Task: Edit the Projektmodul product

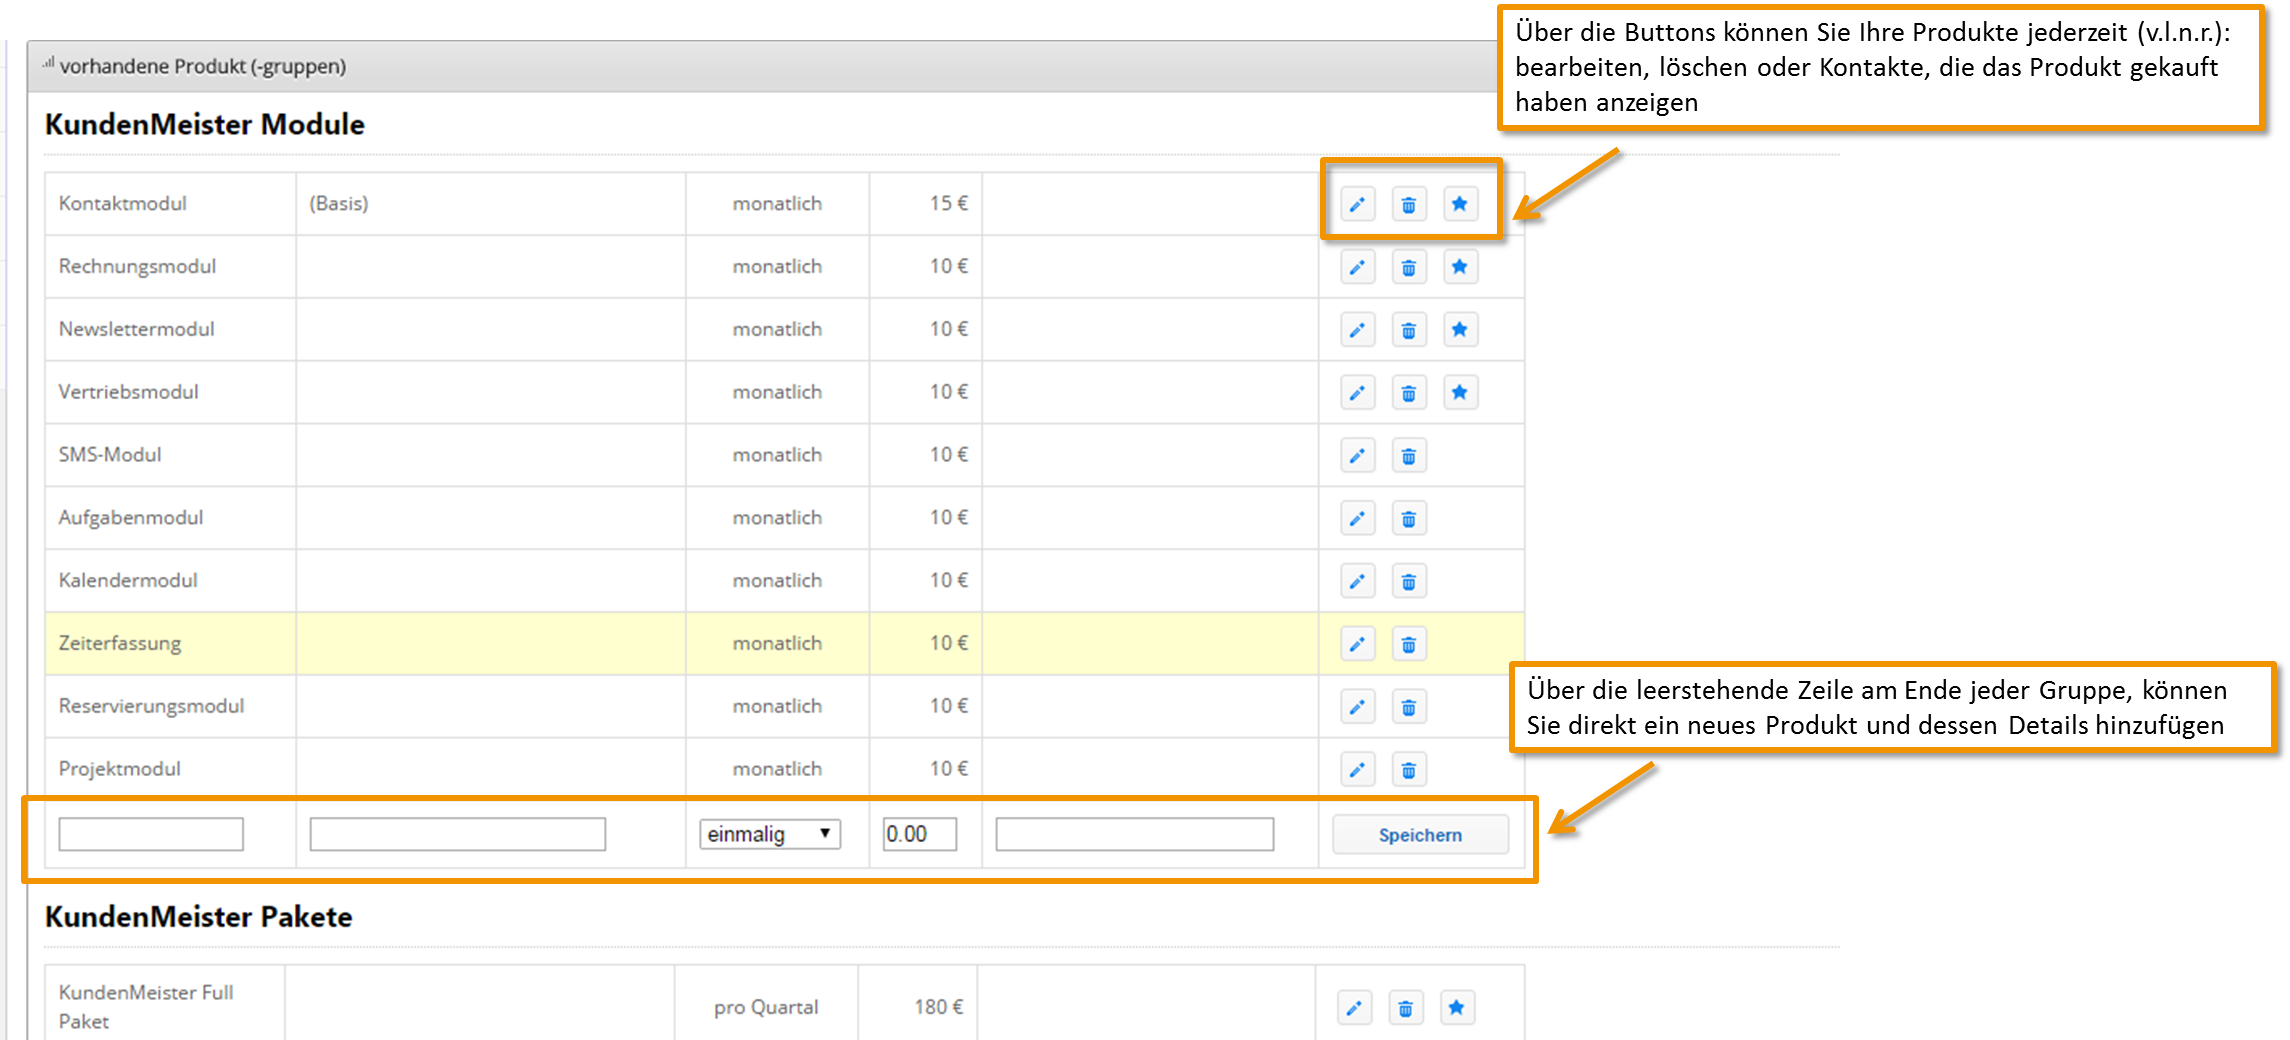Action: coord(1357,770)
